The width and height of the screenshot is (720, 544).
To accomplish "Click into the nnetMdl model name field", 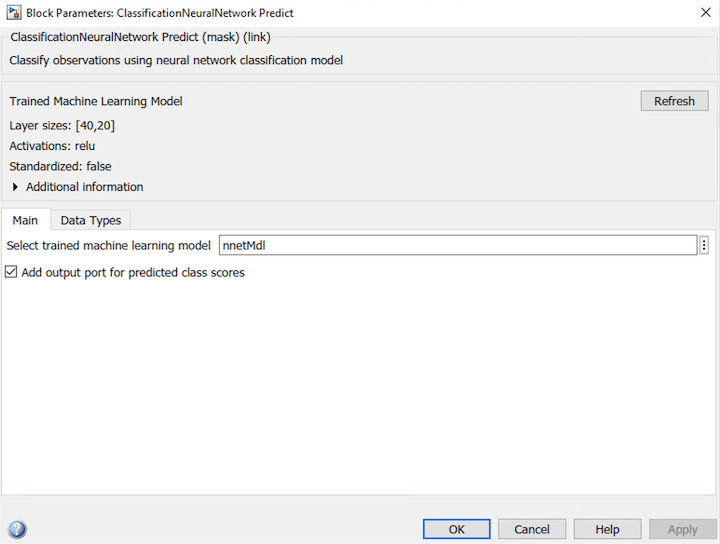I will coord(457,245).
